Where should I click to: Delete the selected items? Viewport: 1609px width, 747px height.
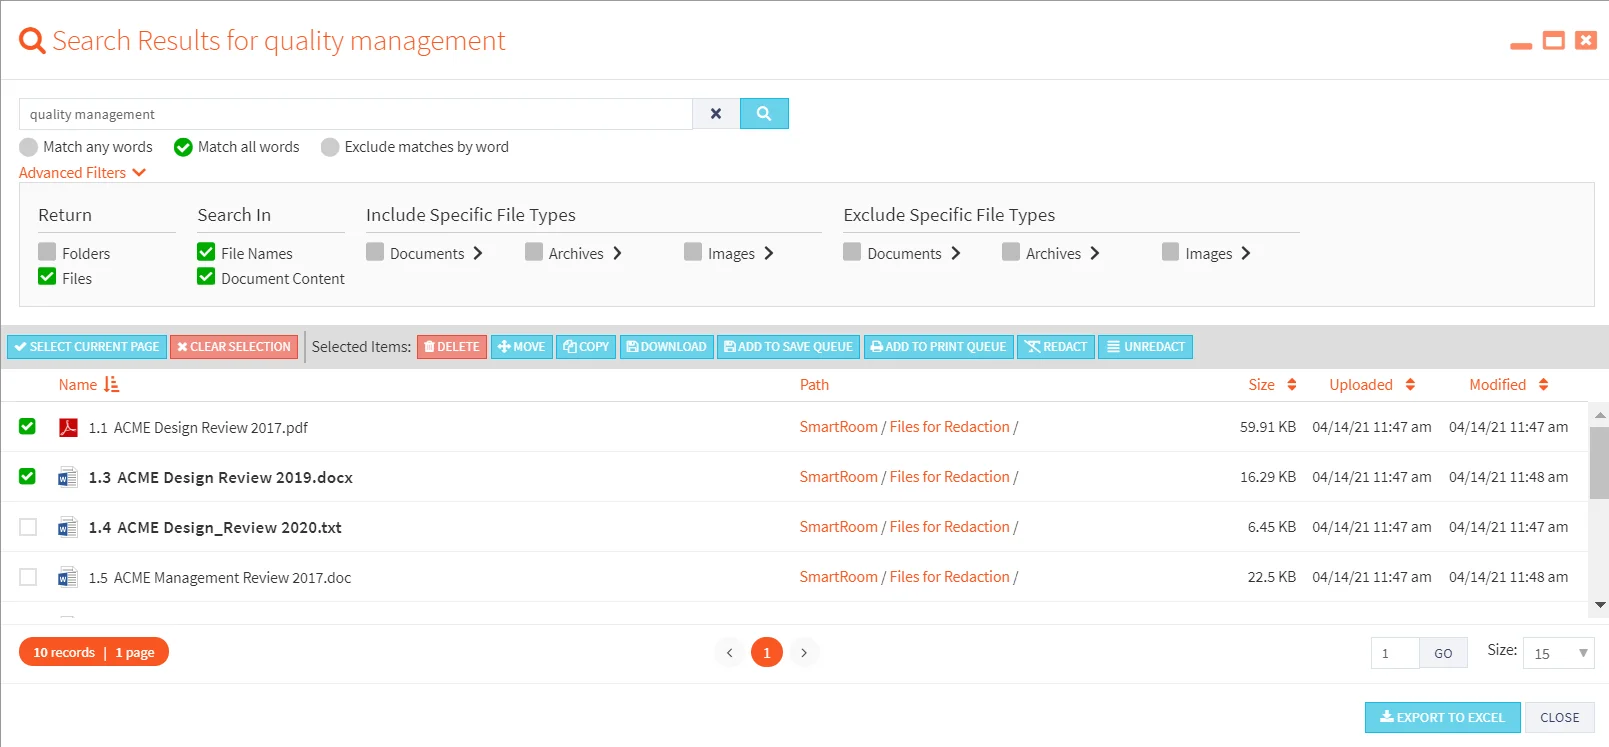(x=452, y=347)
